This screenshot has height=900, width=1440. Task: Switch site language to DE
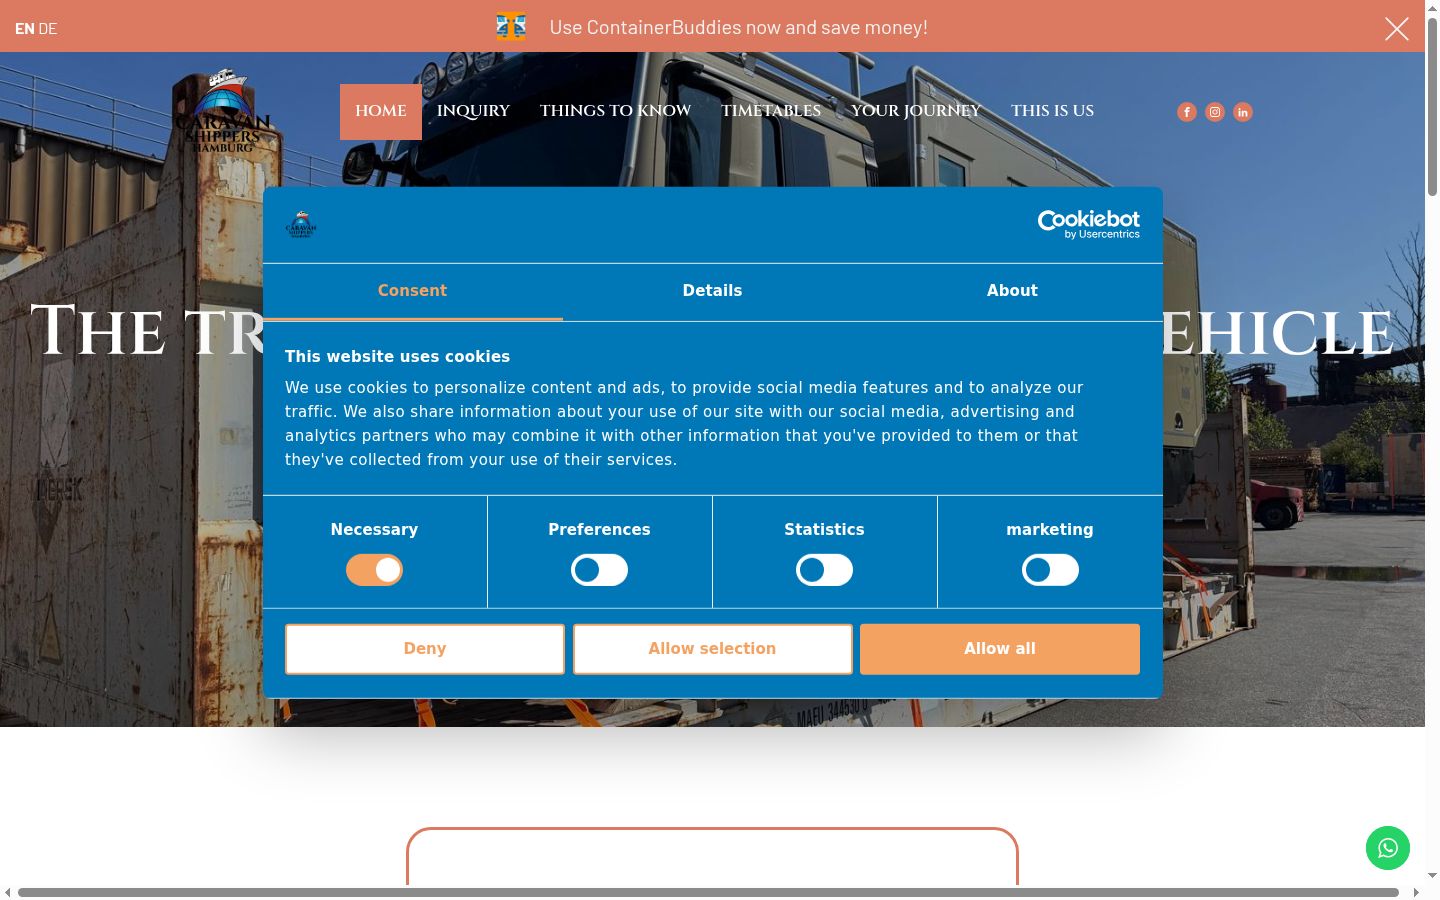(48, 29)
